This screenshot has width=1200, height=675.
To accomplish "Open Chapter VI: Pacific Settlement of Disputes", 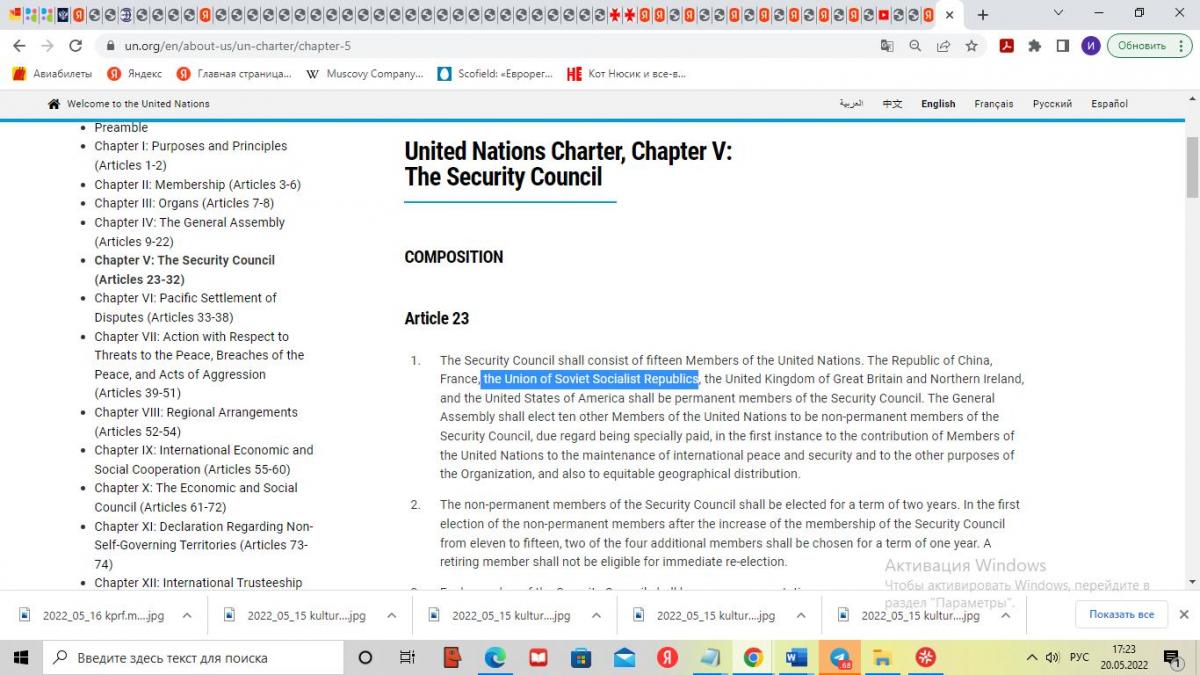I will (x=186, y=308).
